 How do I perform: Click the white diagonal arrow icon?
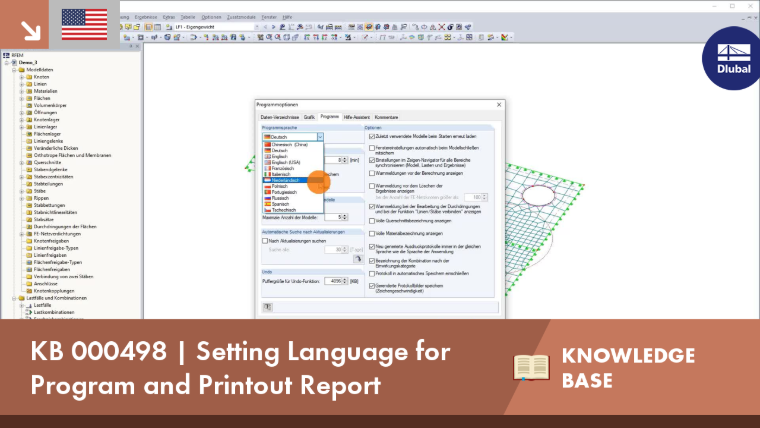pyautogui.click(x=30, y=30)
